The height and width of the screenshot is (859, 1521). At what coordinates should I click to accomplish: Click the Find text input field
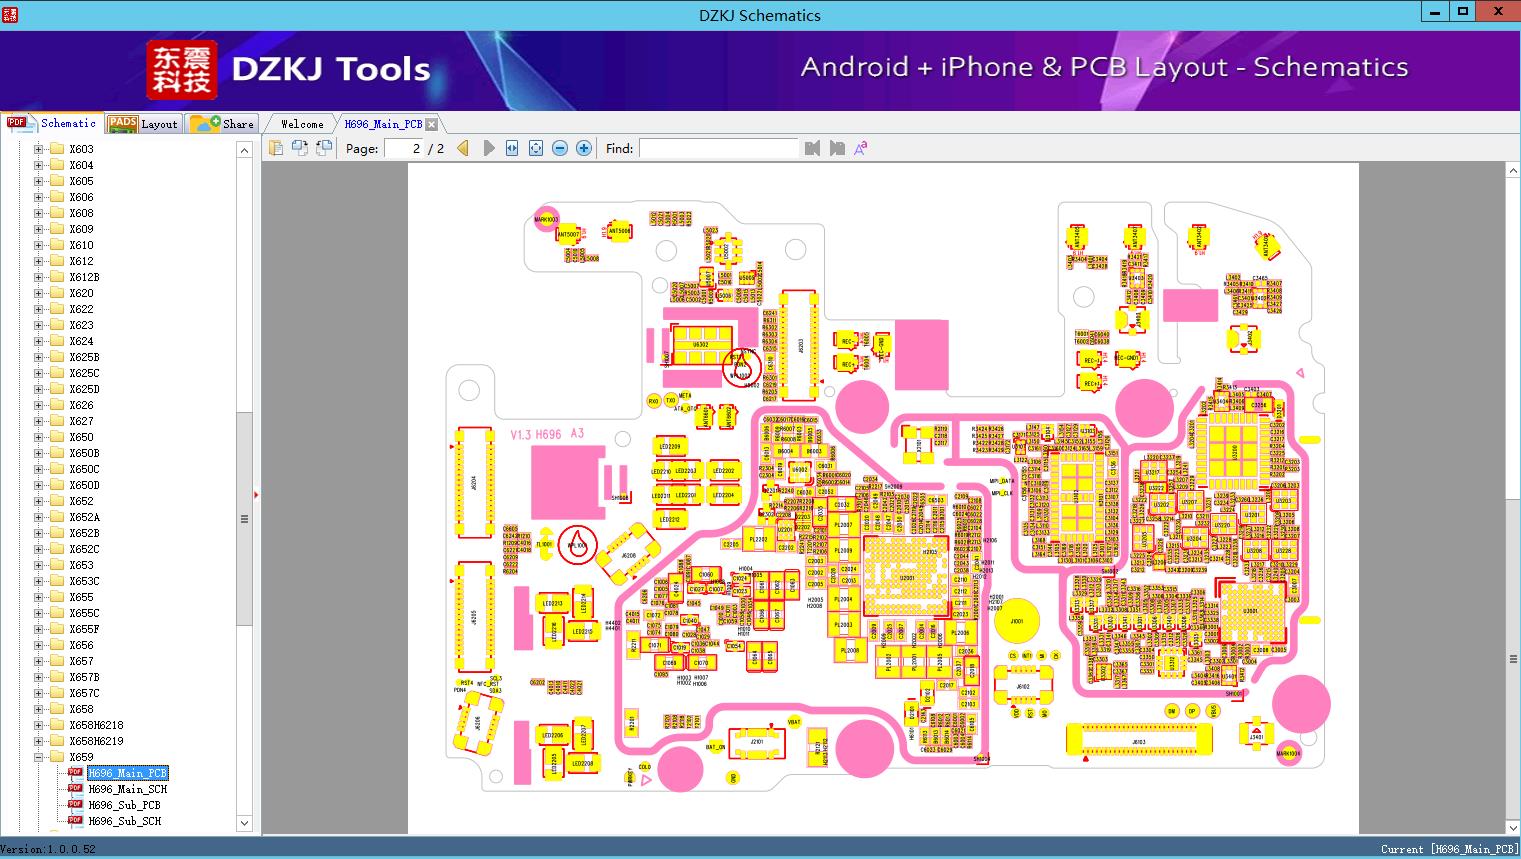click(718, 148)
